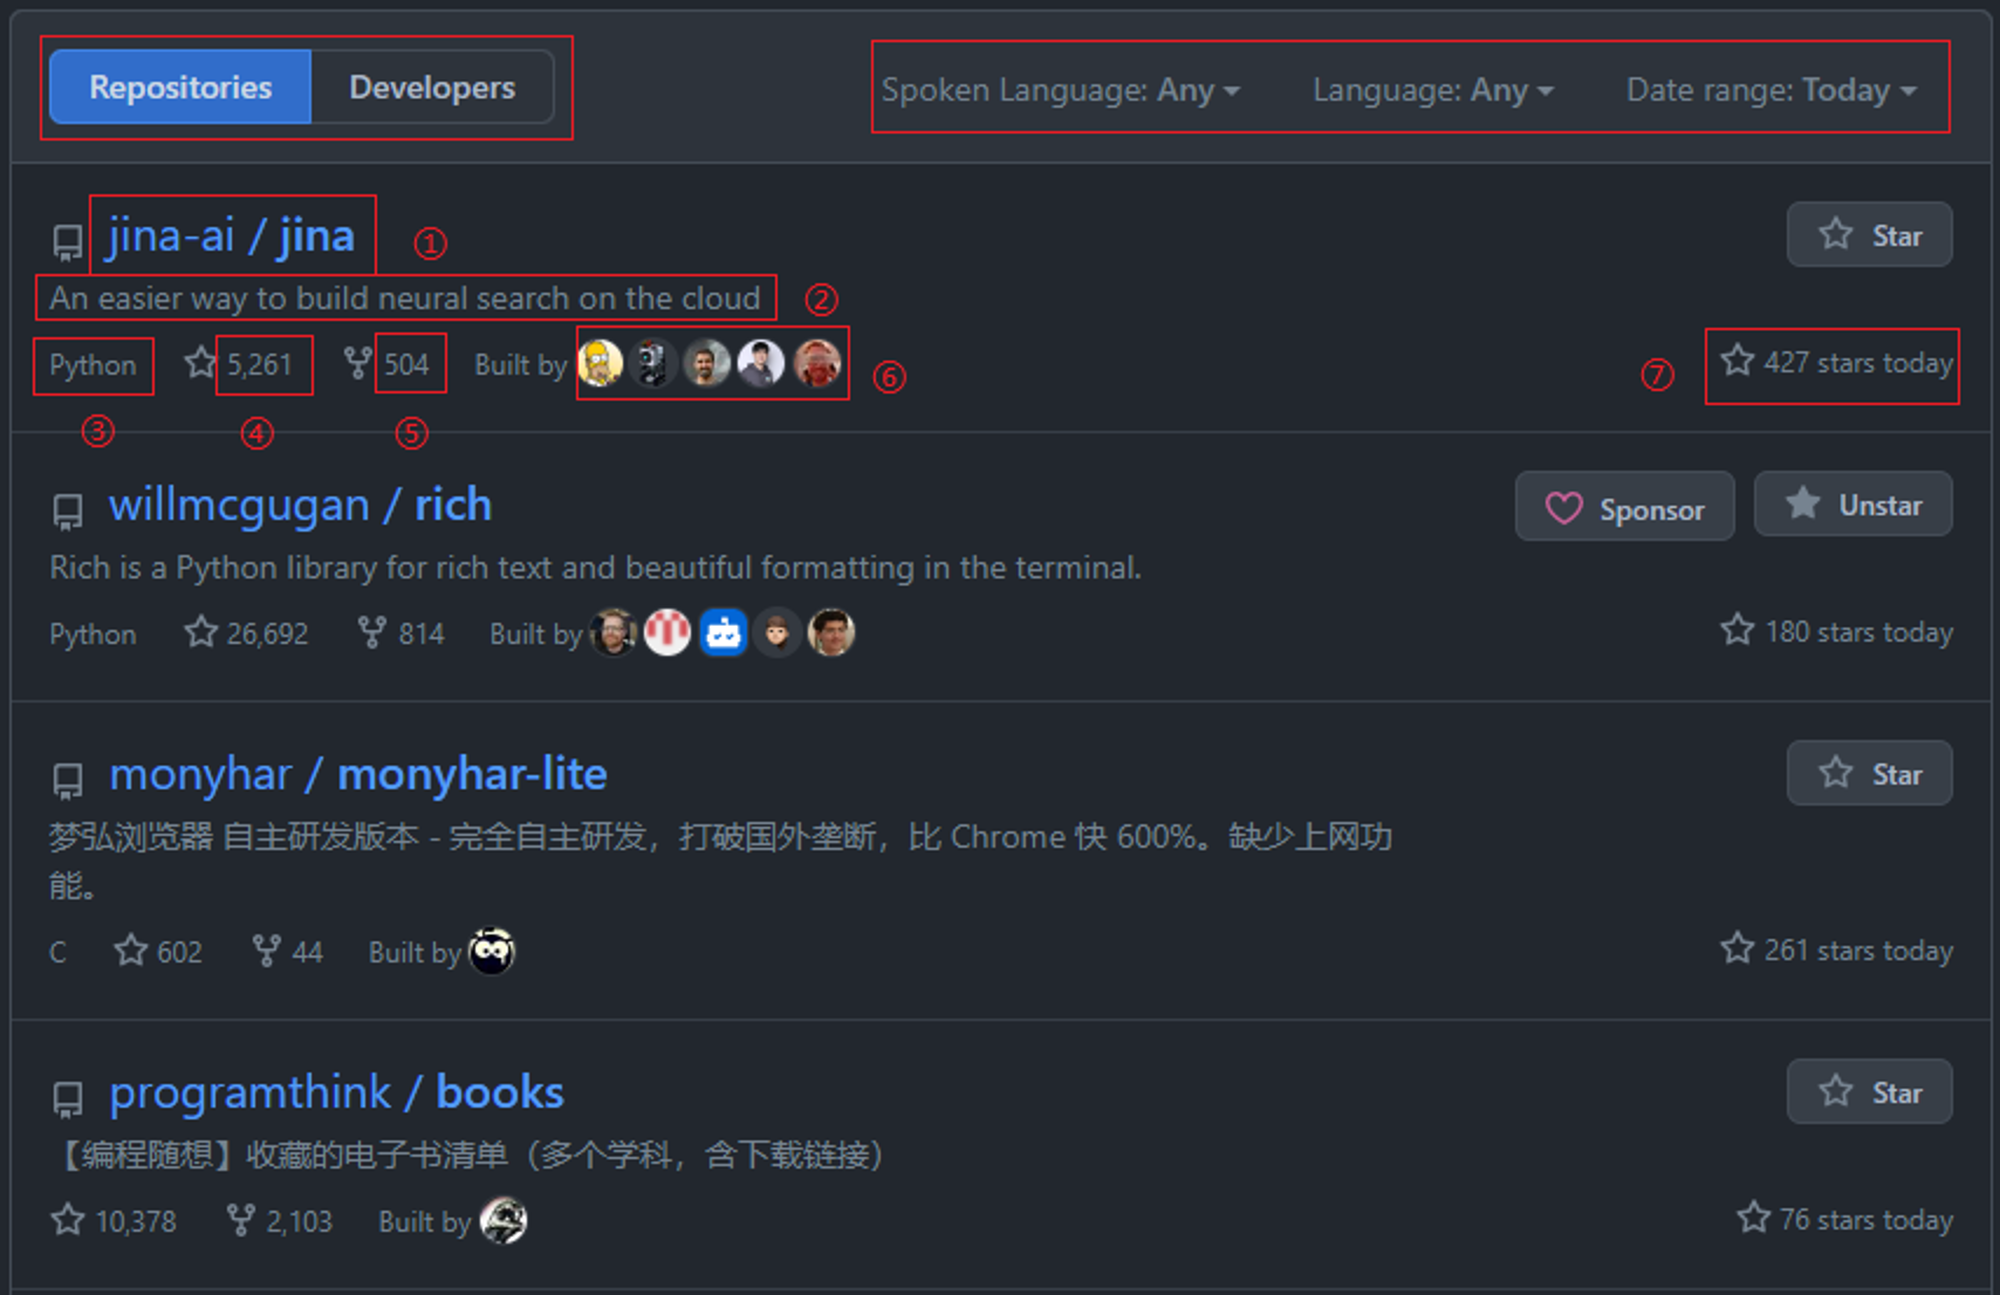This screenshot has height=1295, width=2000.
Task: Switch to the Developers tab
Action: tap(432, 87)
